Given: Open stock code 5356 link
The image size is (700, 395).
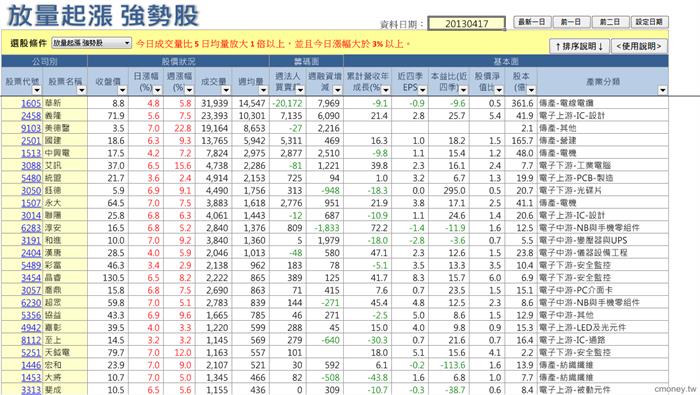Looking at the screenshot, I should pos(31,315).
